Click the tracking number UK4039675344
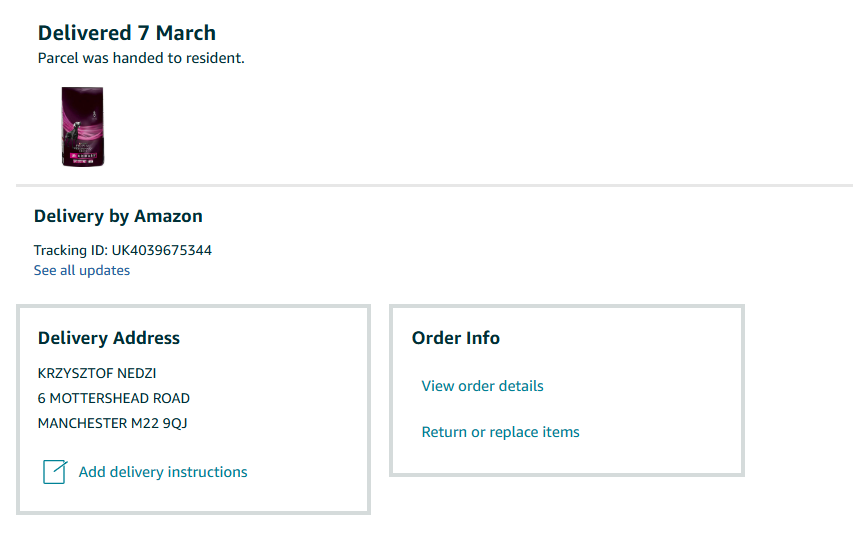The image size is (853, 558). 162,250
